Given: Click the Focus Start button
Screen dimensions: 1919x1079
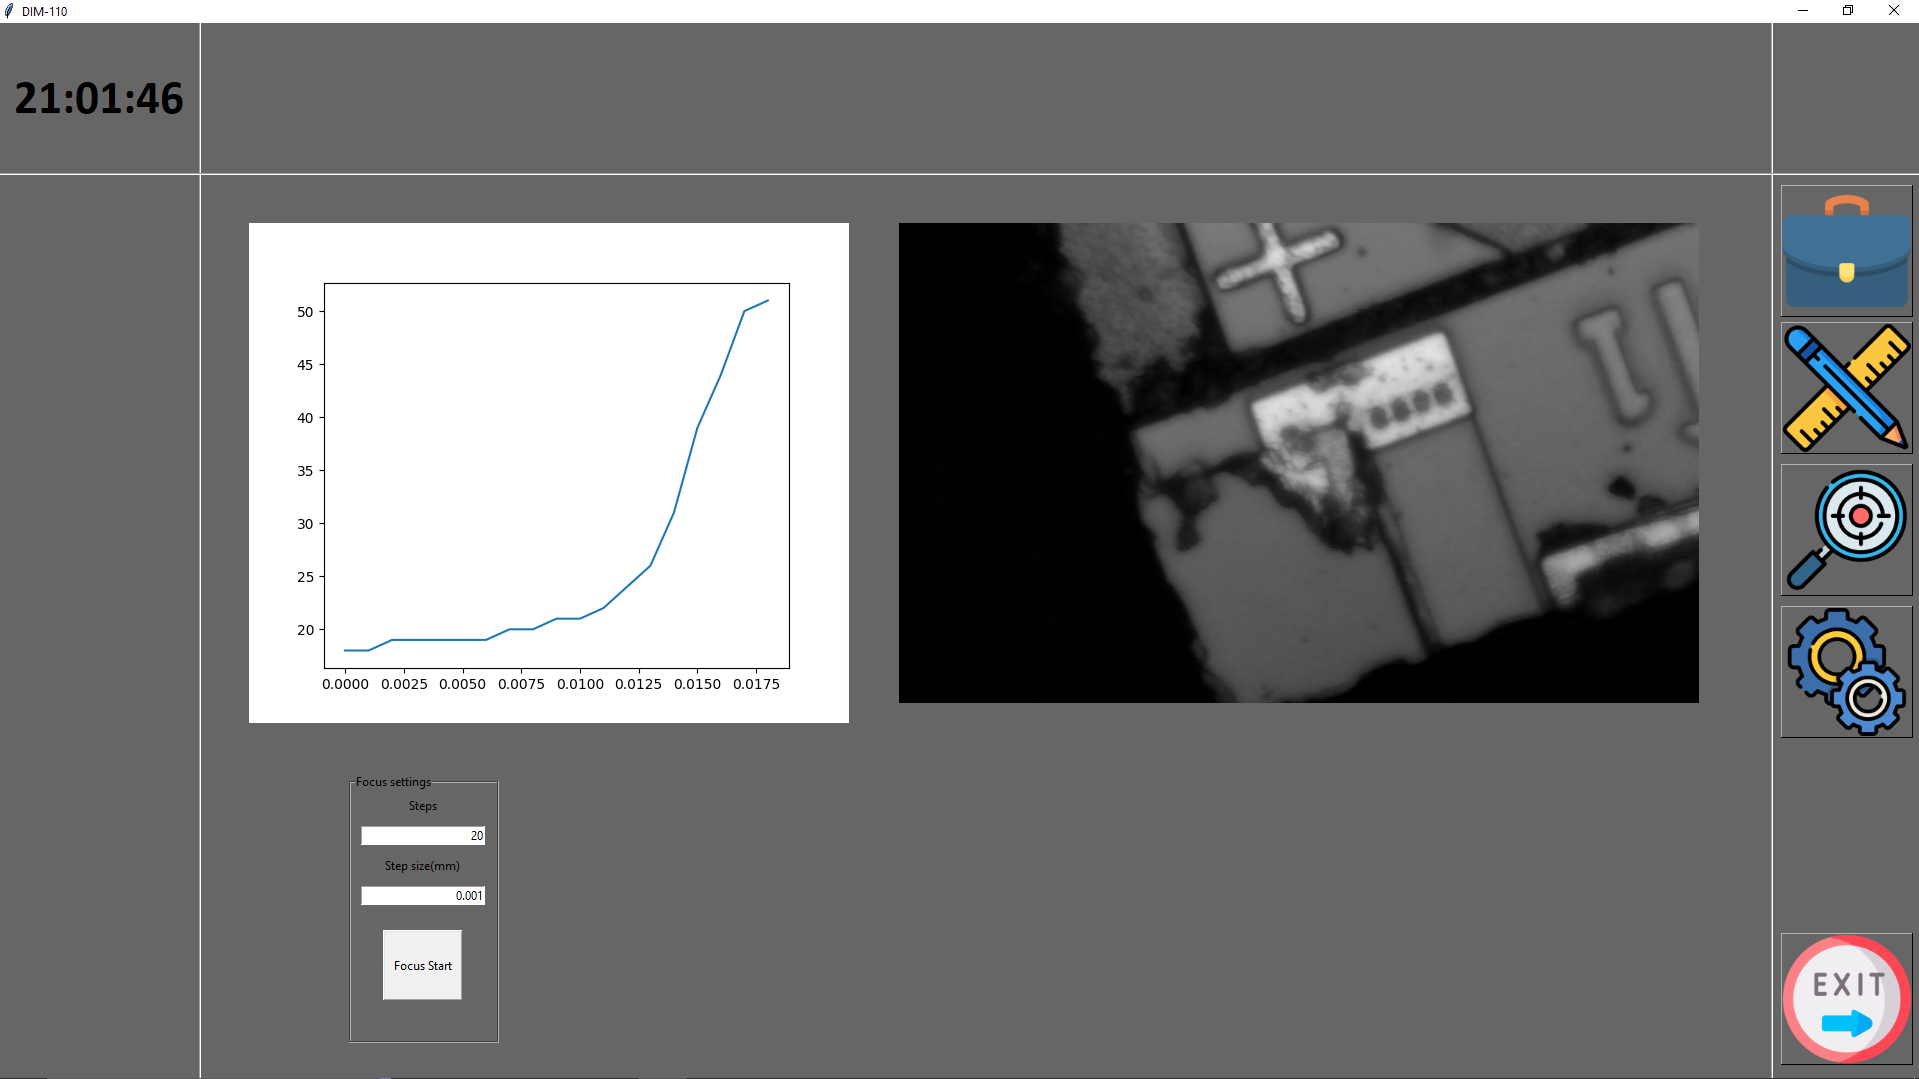Looking at the screenshot, I should 422,965.
